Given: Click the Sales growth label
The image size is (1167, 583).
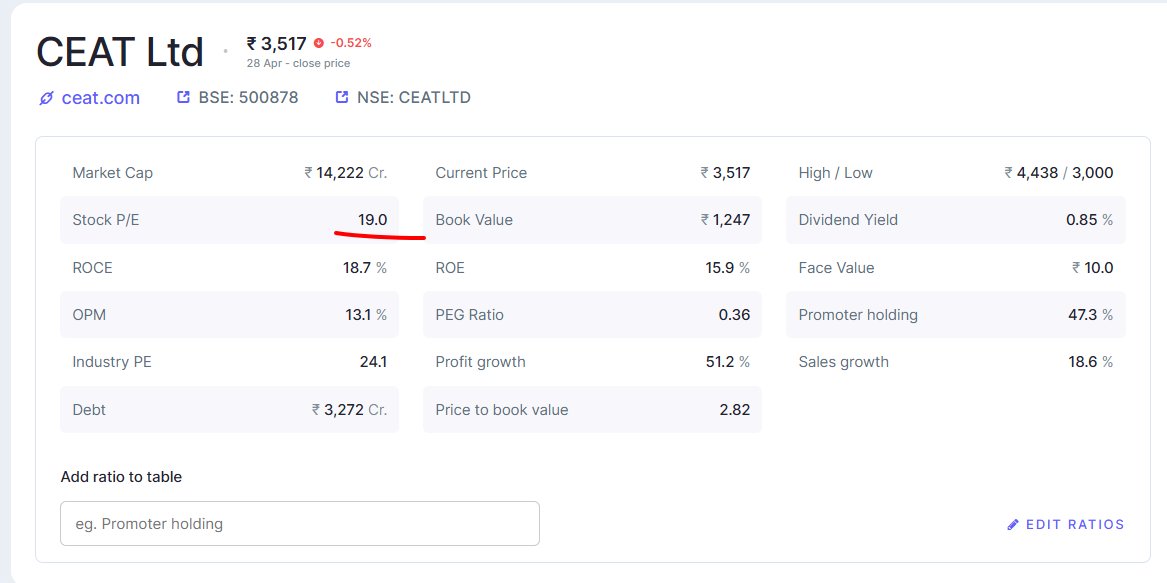Looking at the screenshot, I should [x=843, y=362].
